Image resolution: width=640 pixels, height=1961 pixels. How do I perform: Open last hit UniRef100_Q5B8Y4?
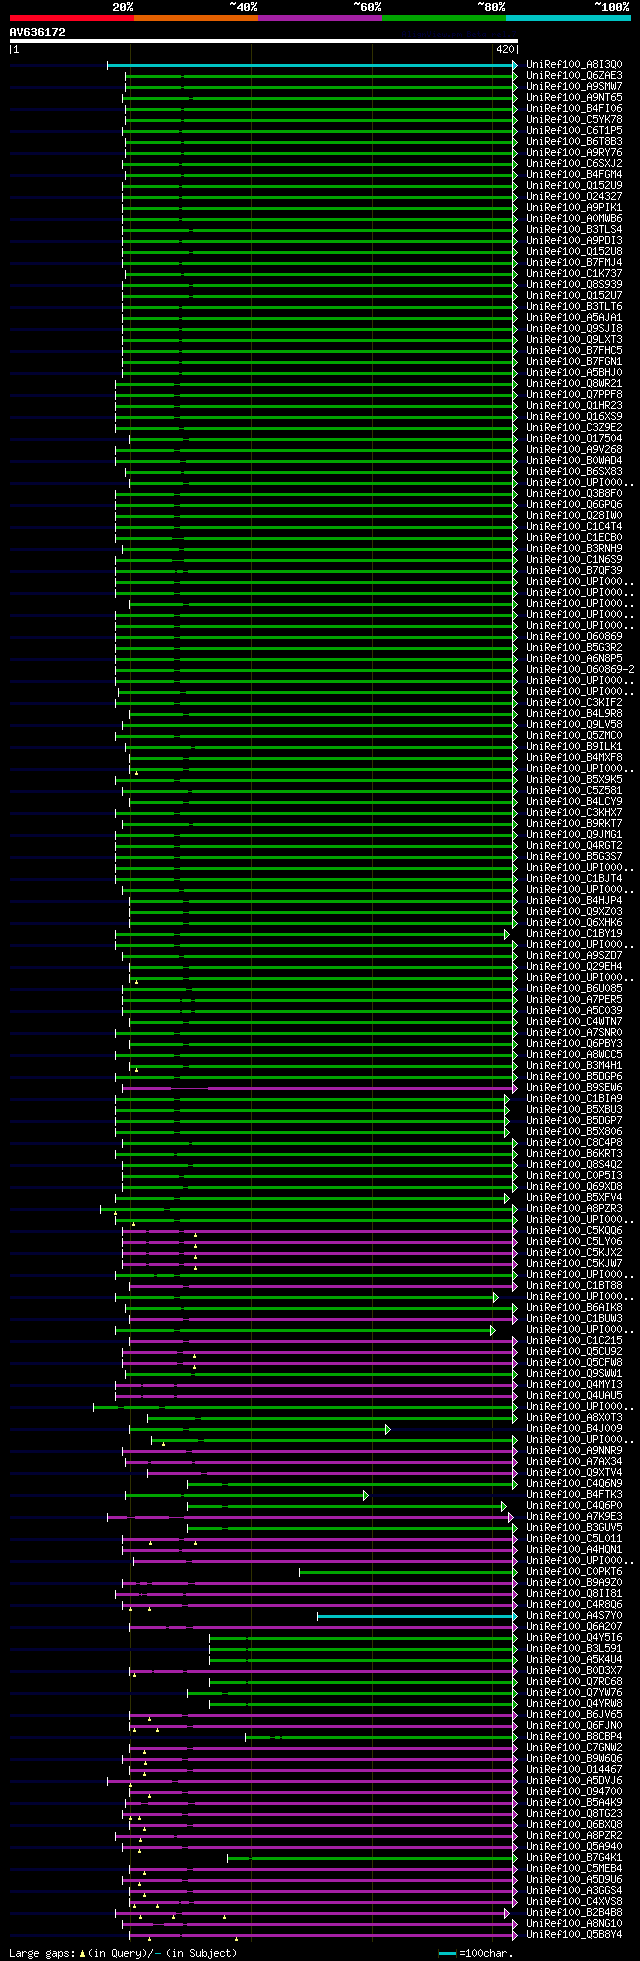pos(574,1935)
